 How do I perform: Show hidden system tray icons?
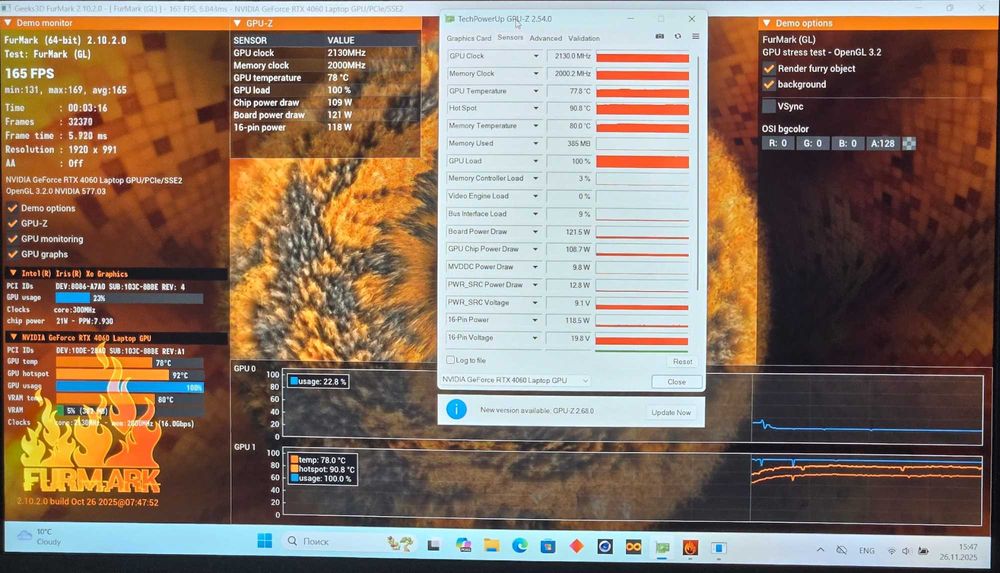pos(820,549)
